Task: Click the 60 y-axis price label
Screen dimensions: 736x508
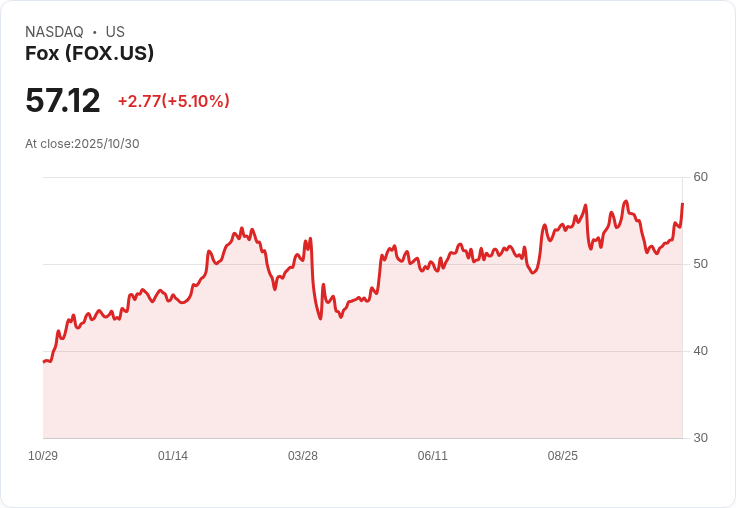Action: tap(700, 177)
